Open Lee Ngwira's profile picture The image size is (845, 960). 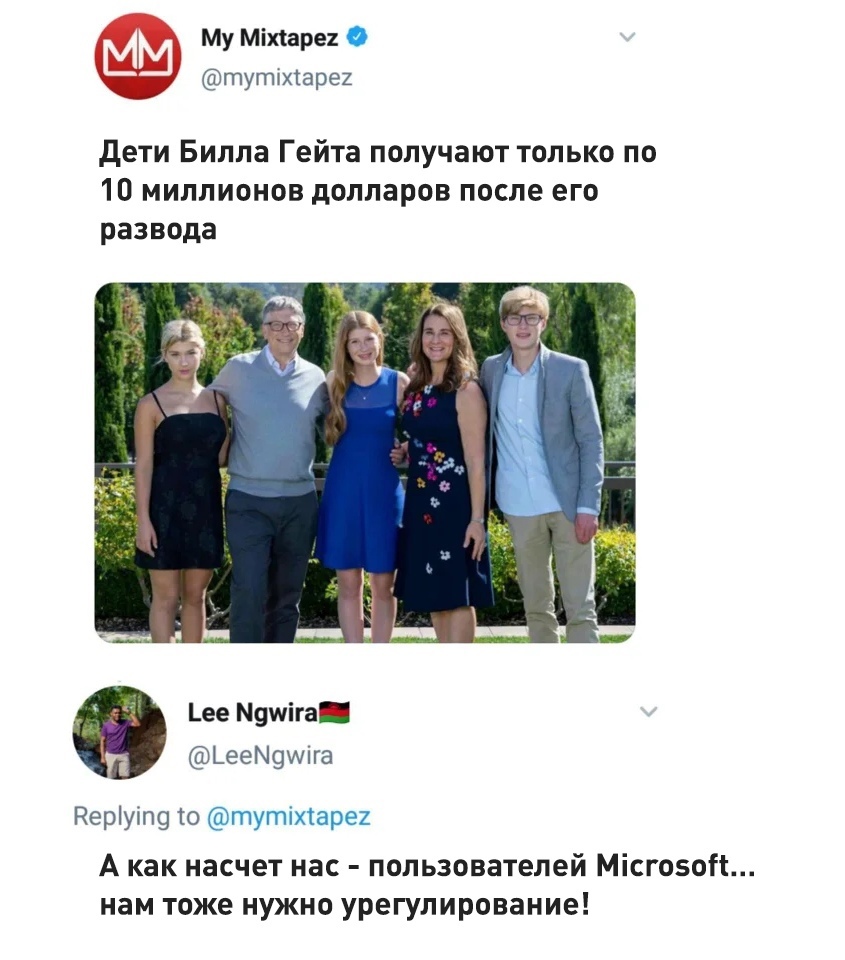(119, 732)
